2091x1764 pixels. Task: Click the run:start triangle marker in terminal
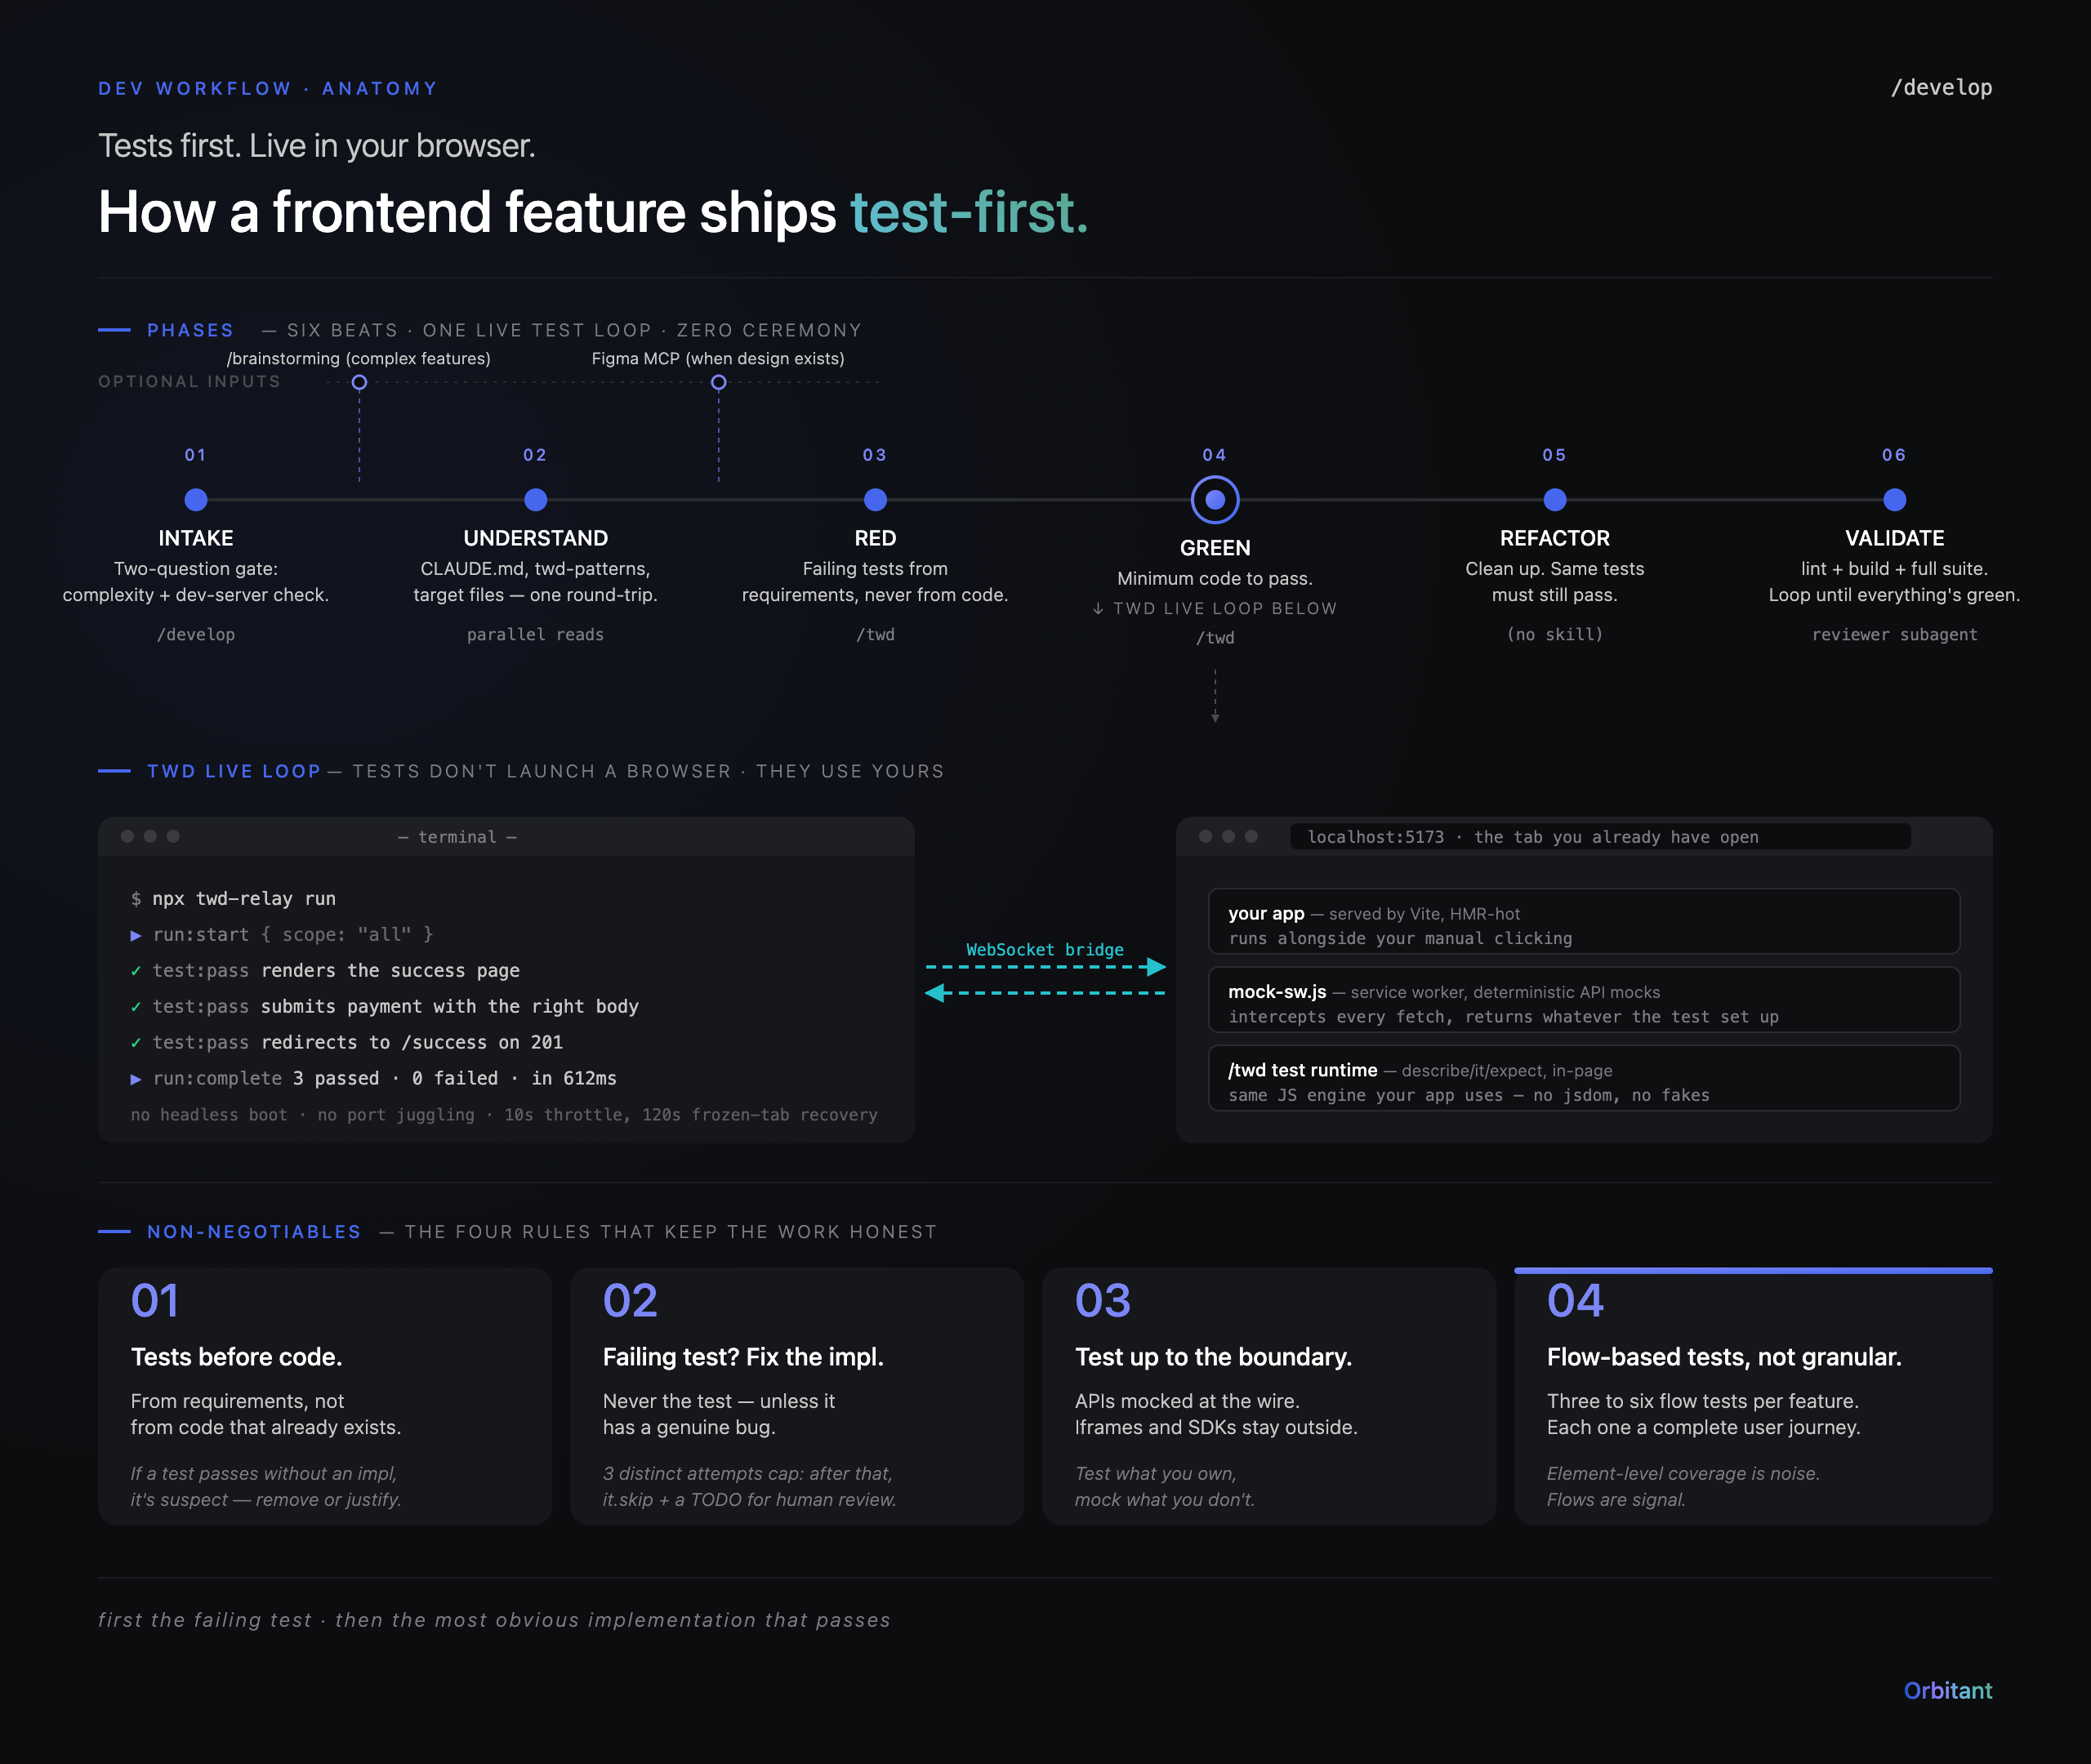(136, 935)
